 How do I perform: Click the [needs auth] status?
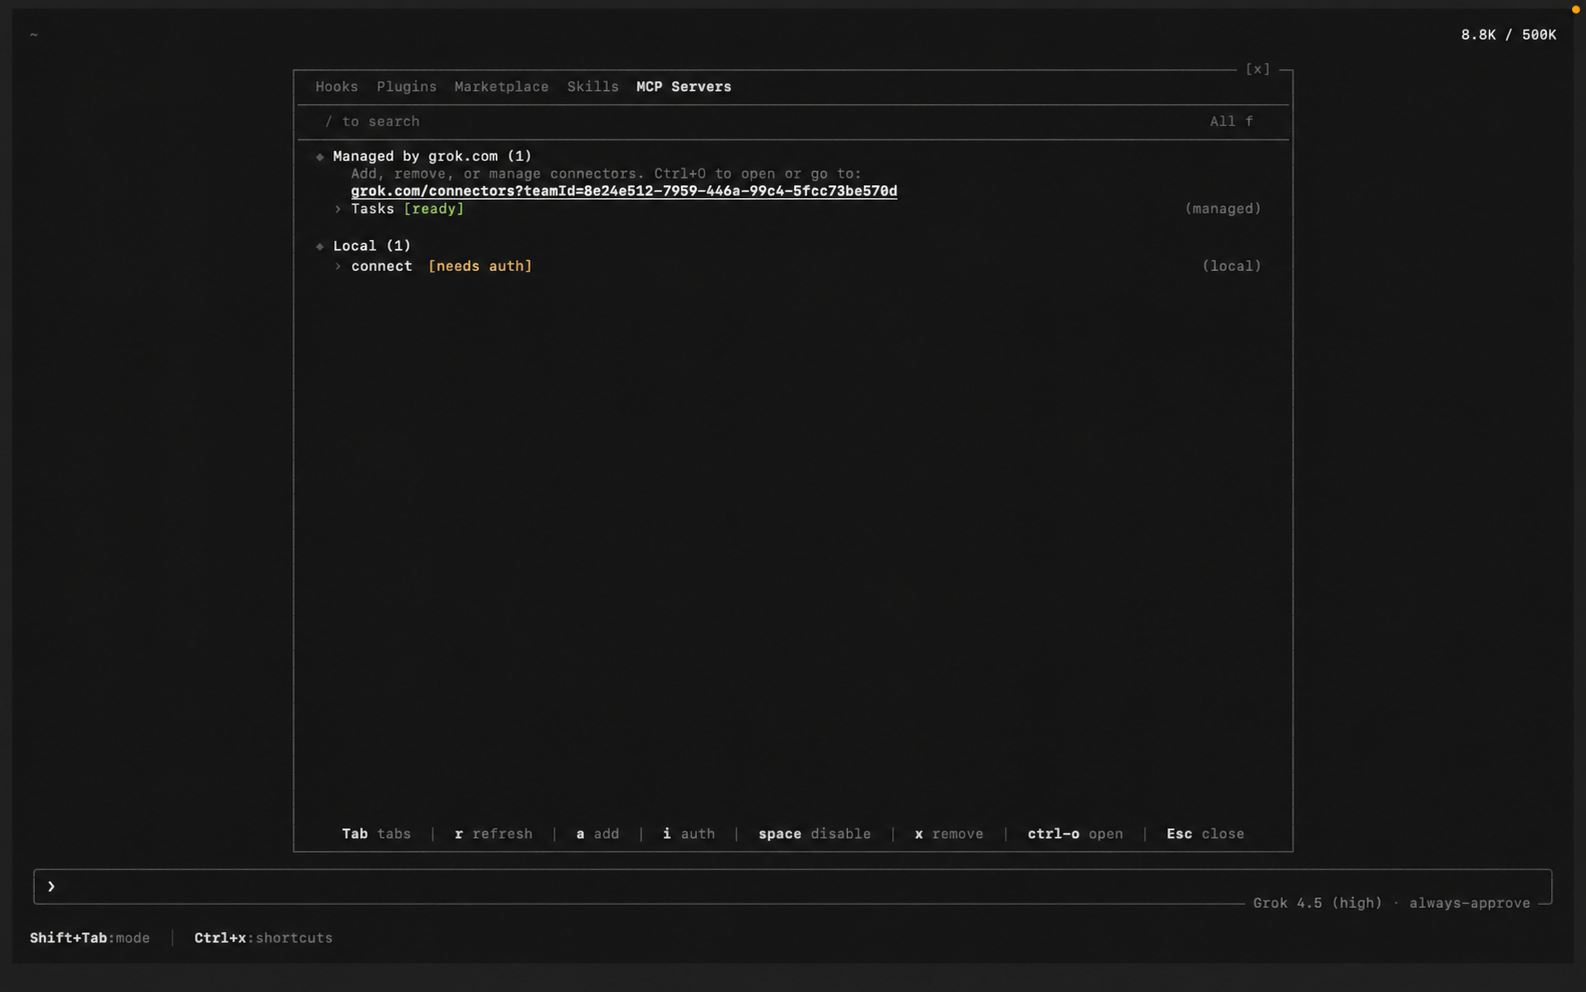coord(480,266)
